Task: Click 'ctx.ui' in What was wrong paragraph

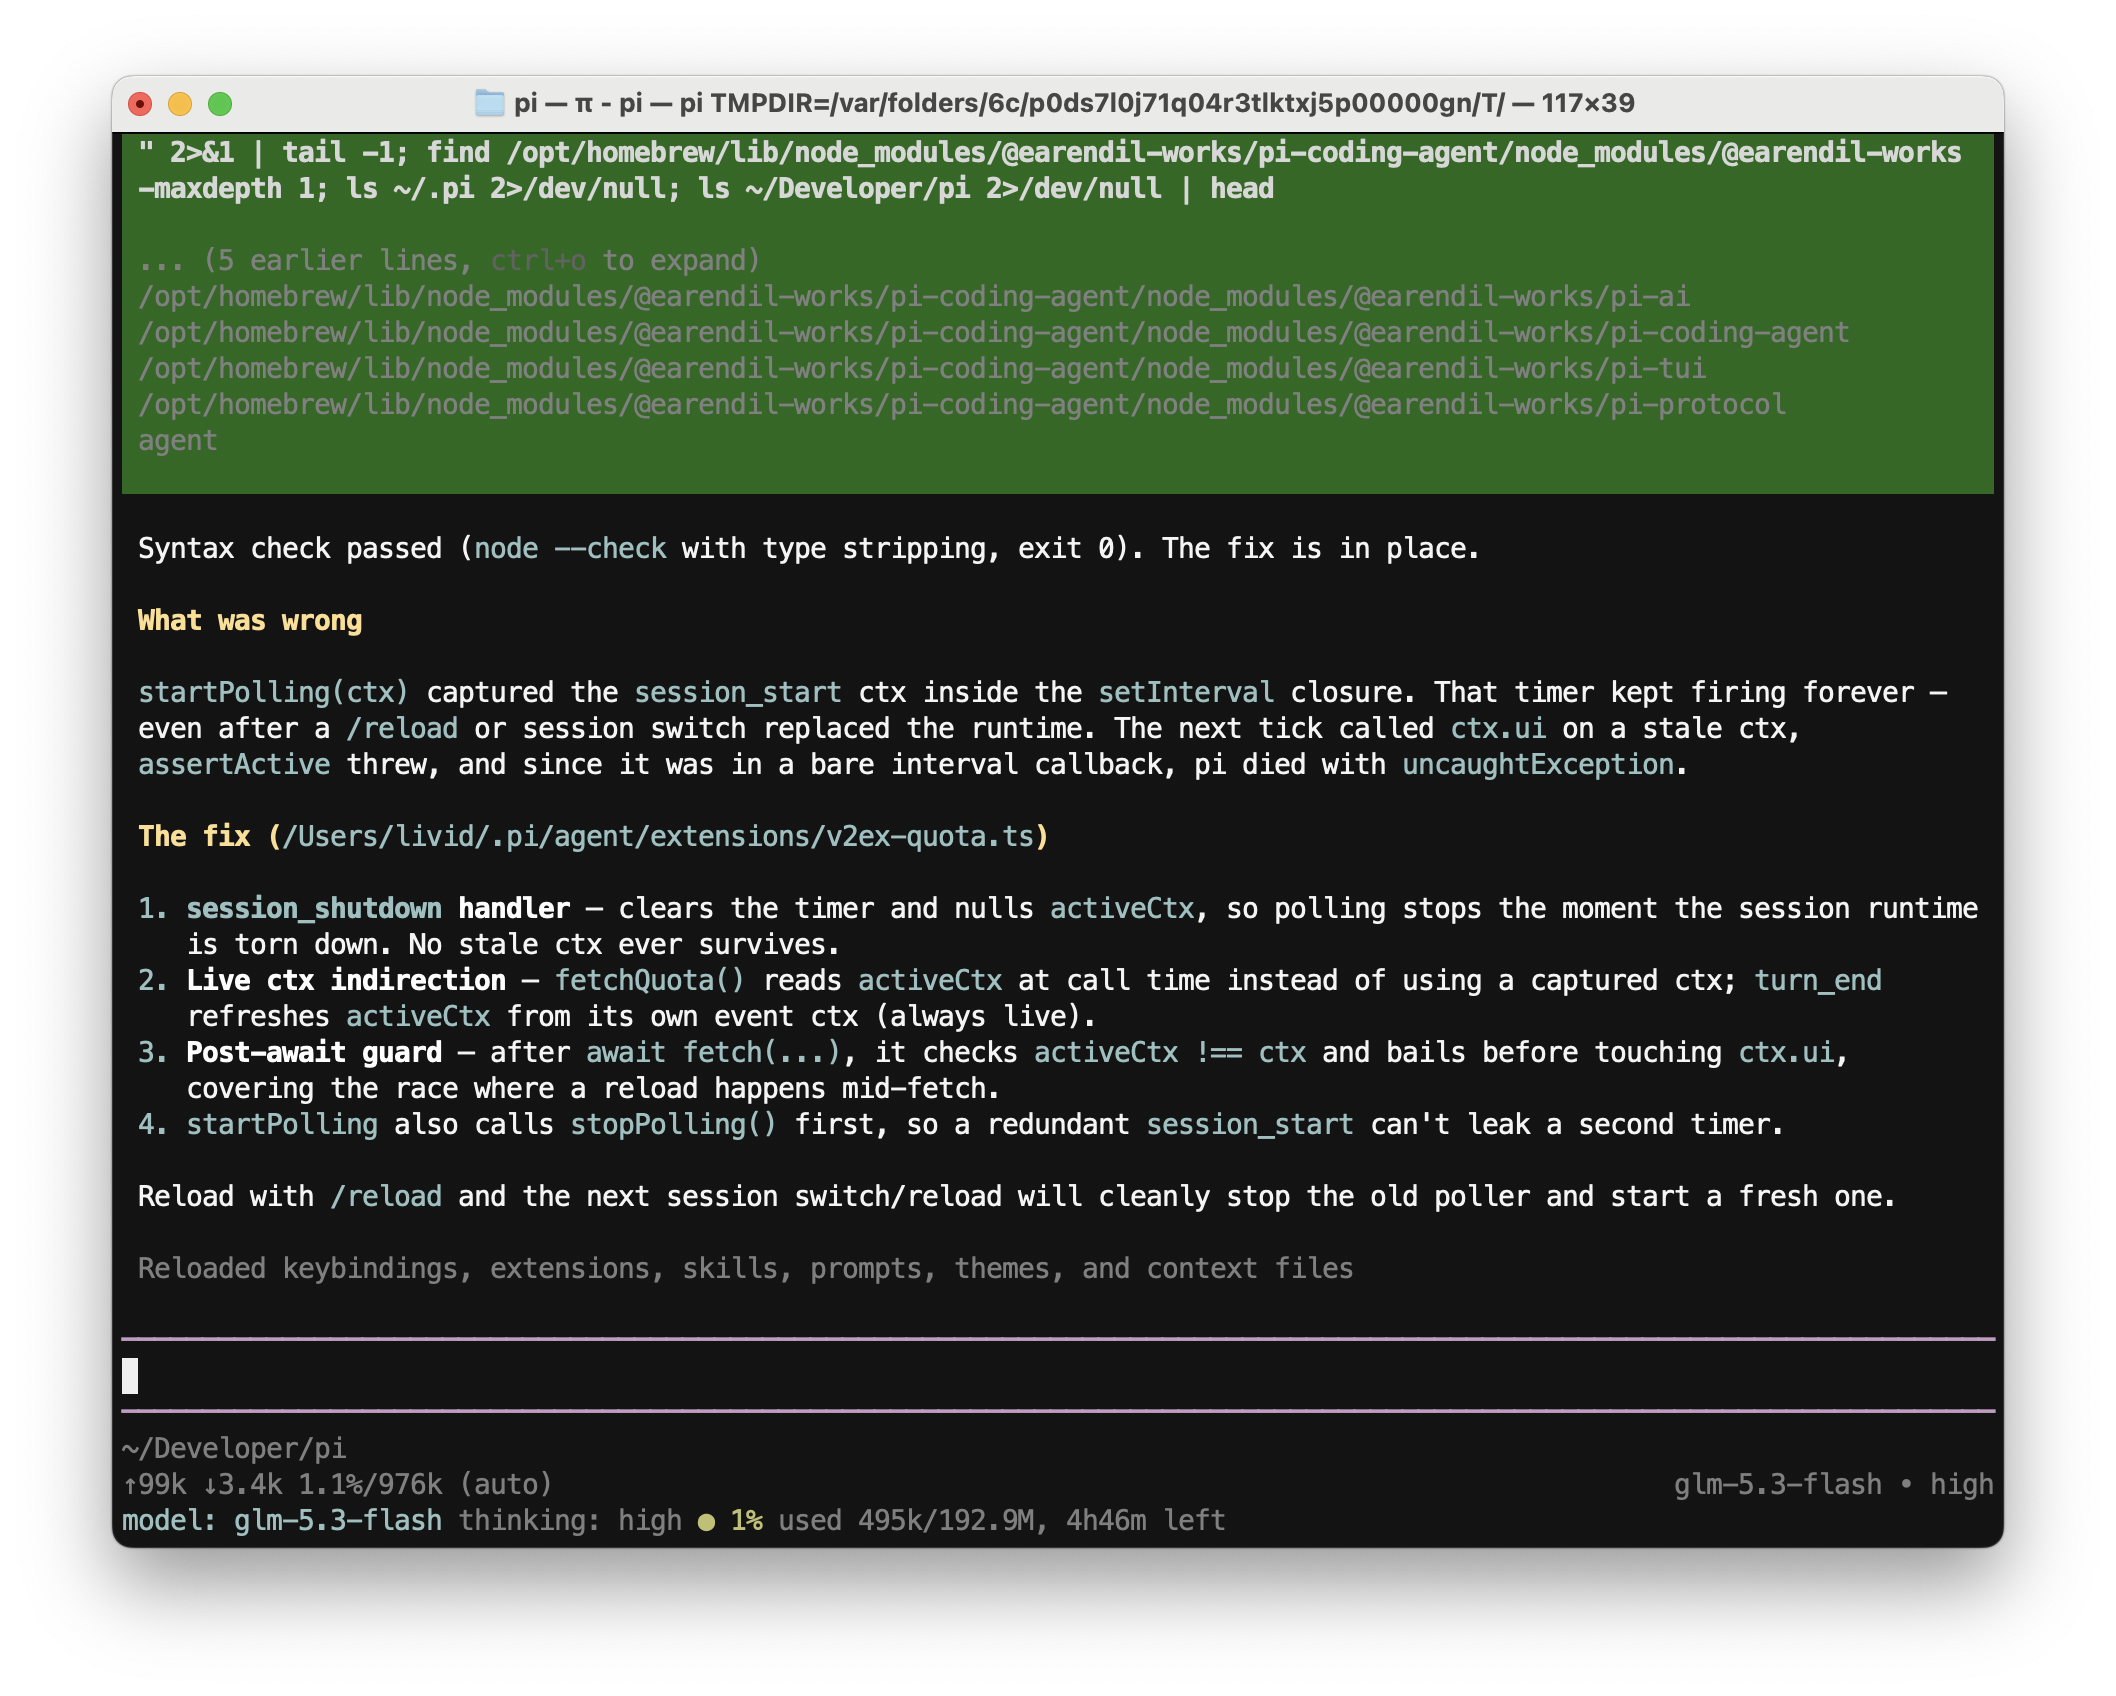Action: coord(1498,728)
